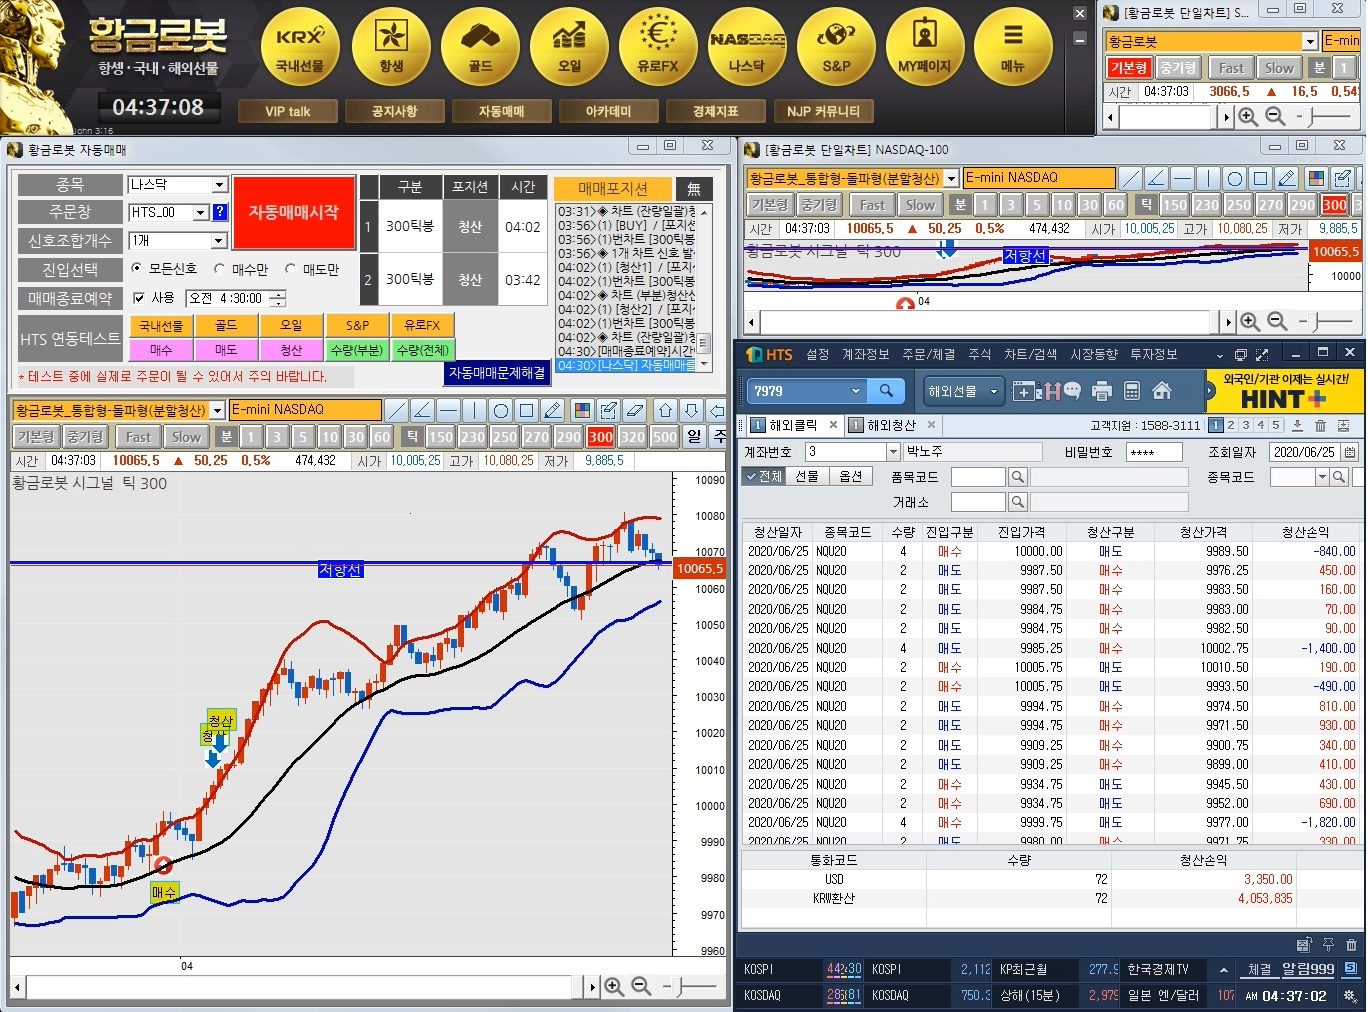The image size is (1368, 1012).
Task: Open the 항생 gold button
Action: click(391, 46)
